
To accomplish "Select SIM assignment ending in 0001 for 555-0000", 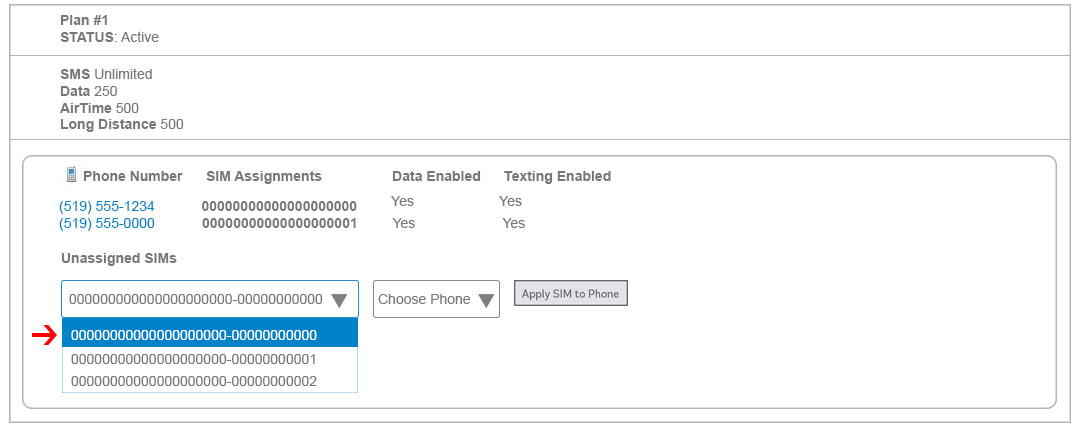I will 279,224.
